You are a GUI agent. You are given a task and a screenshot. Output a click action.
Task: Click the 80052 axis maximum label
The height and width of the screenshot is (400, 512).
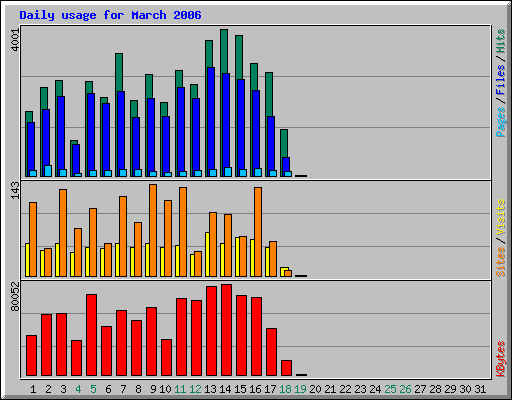pyautogui.click(x=15, y=296)
